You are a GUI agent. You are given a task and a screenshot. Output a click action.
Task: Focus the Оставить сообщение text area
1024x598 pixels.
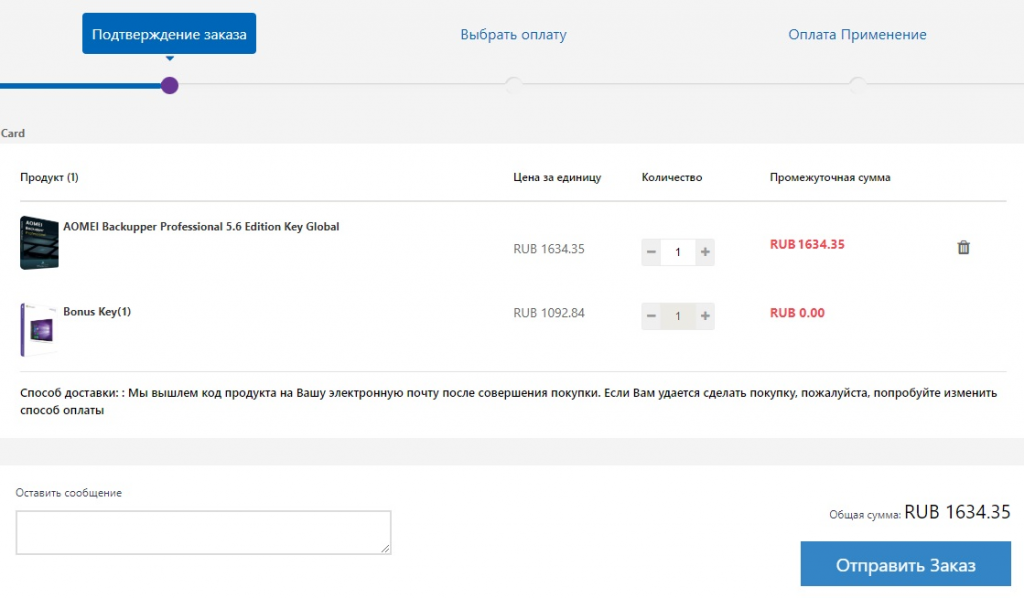203,532
